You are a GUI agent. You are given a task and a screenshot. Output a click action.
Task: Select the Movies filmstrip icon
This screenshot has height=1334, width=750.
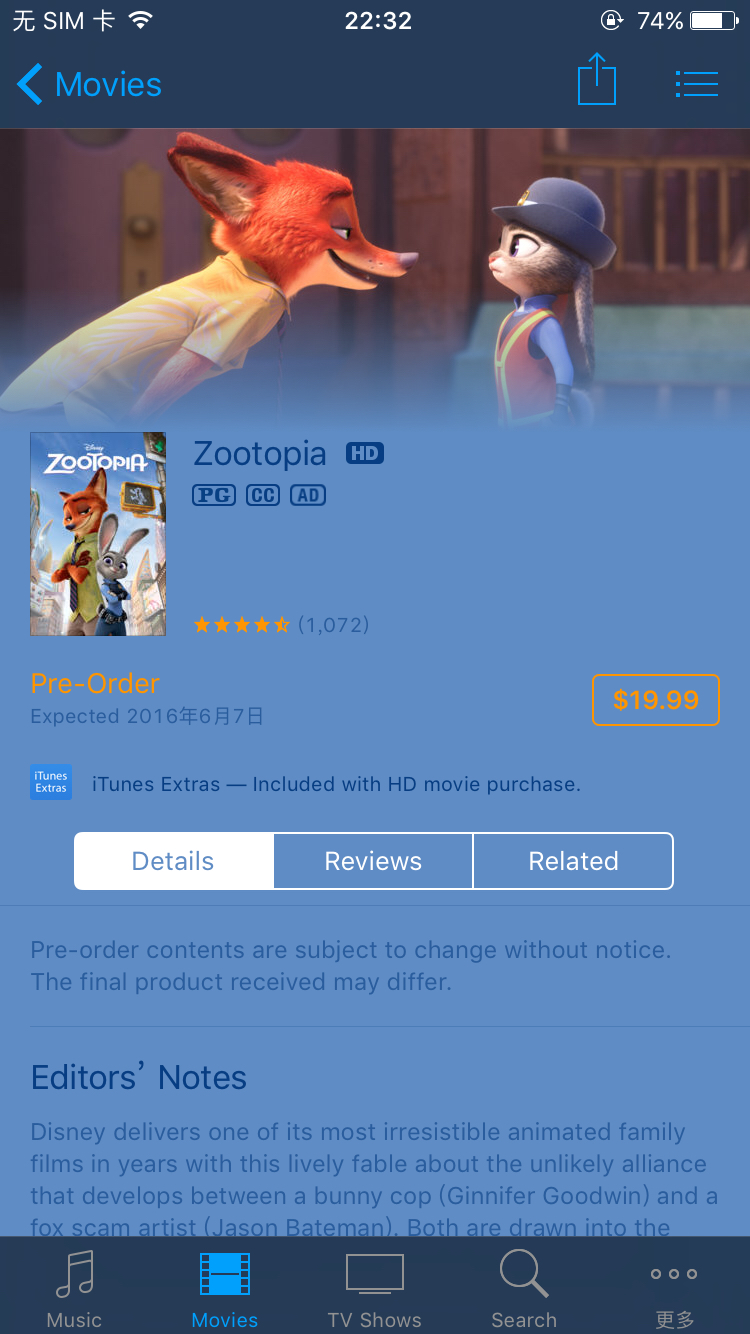225,1274
